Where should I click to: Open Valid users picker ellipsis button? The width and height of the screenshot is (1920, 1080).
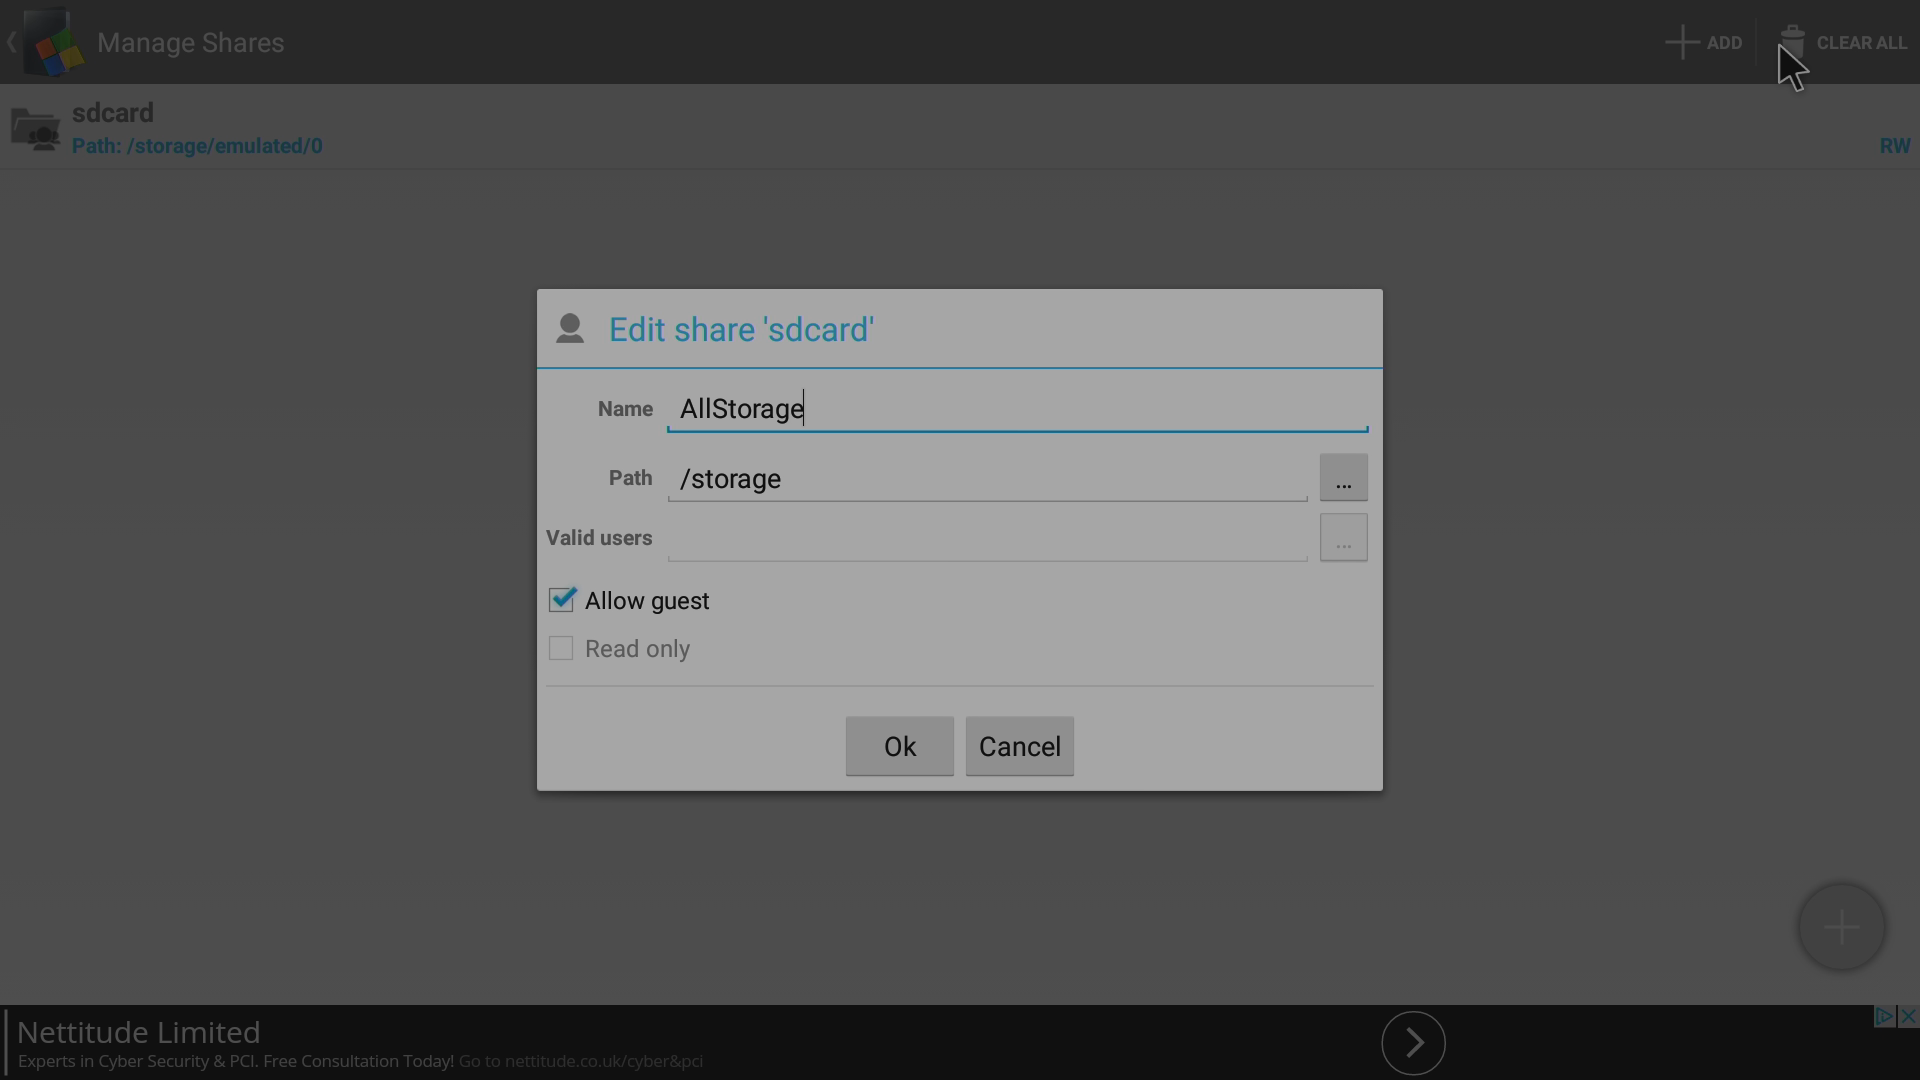(x=1343, y=538)
